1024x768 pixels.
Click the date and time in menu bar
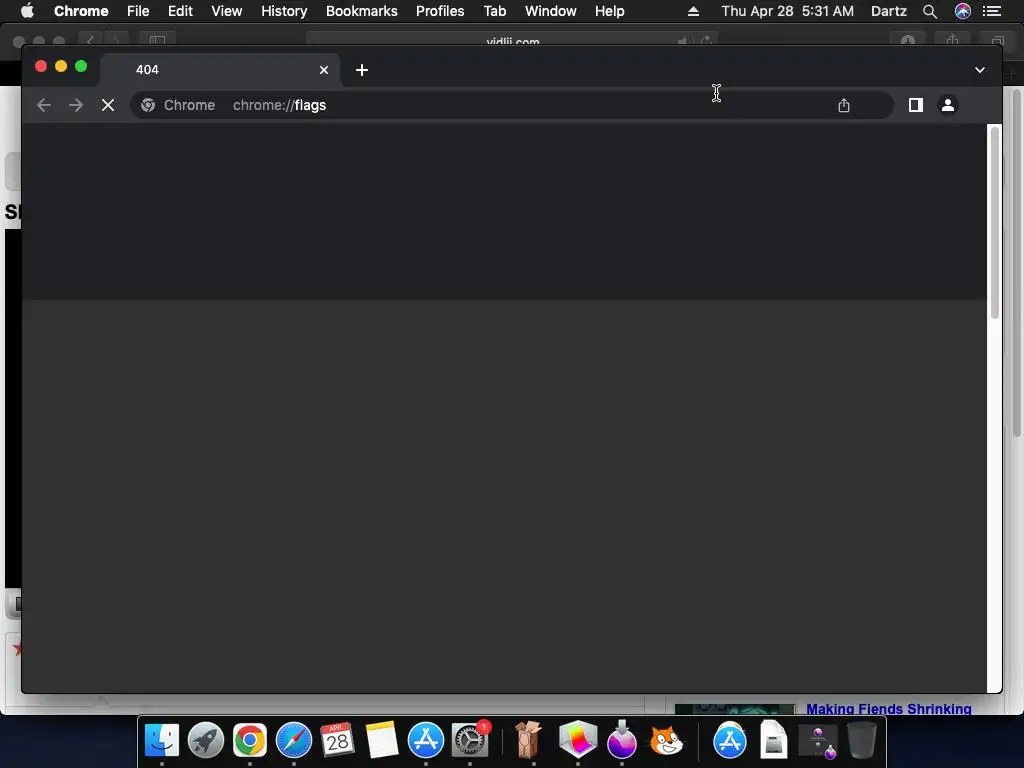tap(788, 11)
